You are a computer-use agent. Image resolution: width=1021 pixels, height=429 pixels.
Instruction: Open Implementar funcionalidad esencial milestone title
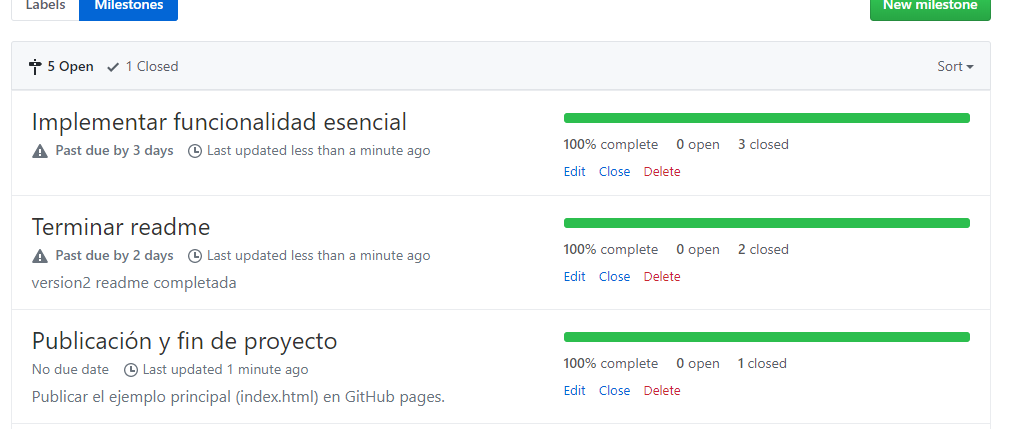219,122
